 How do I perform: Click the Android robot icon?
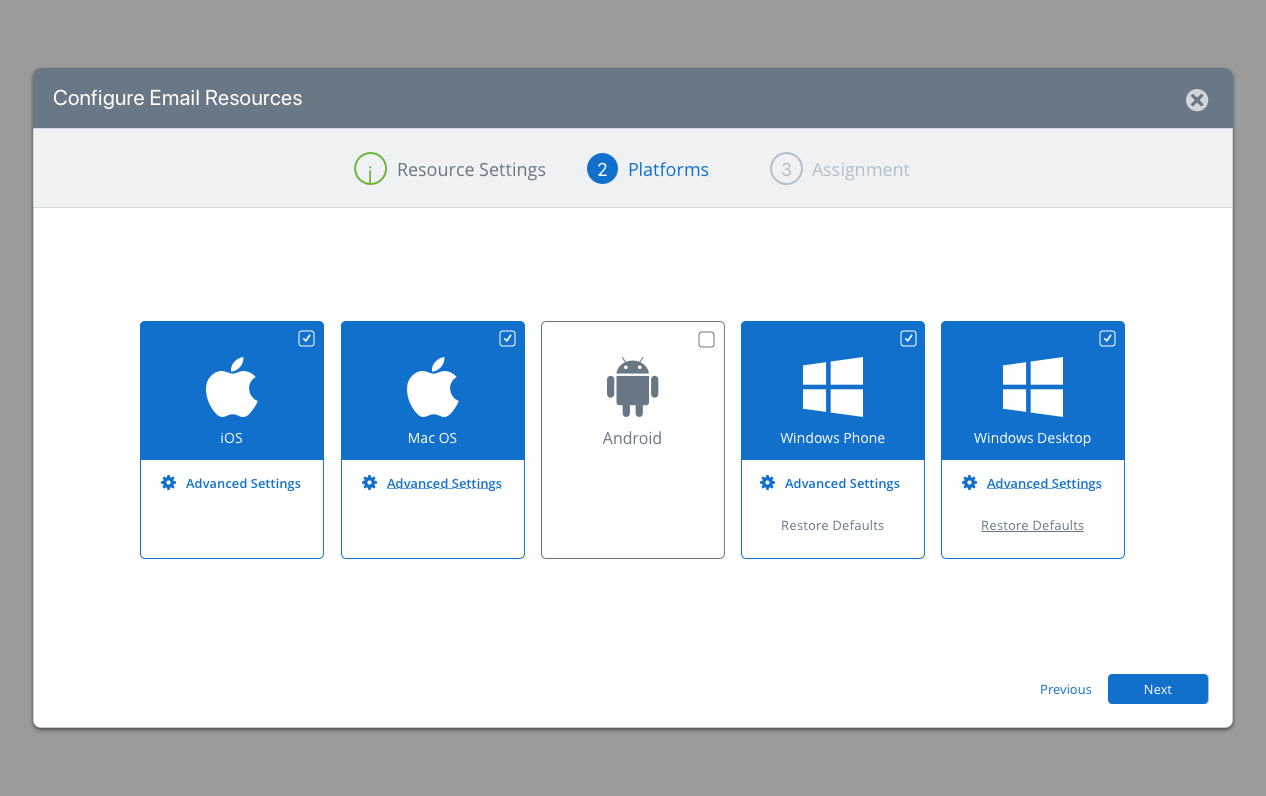(633, 387)
